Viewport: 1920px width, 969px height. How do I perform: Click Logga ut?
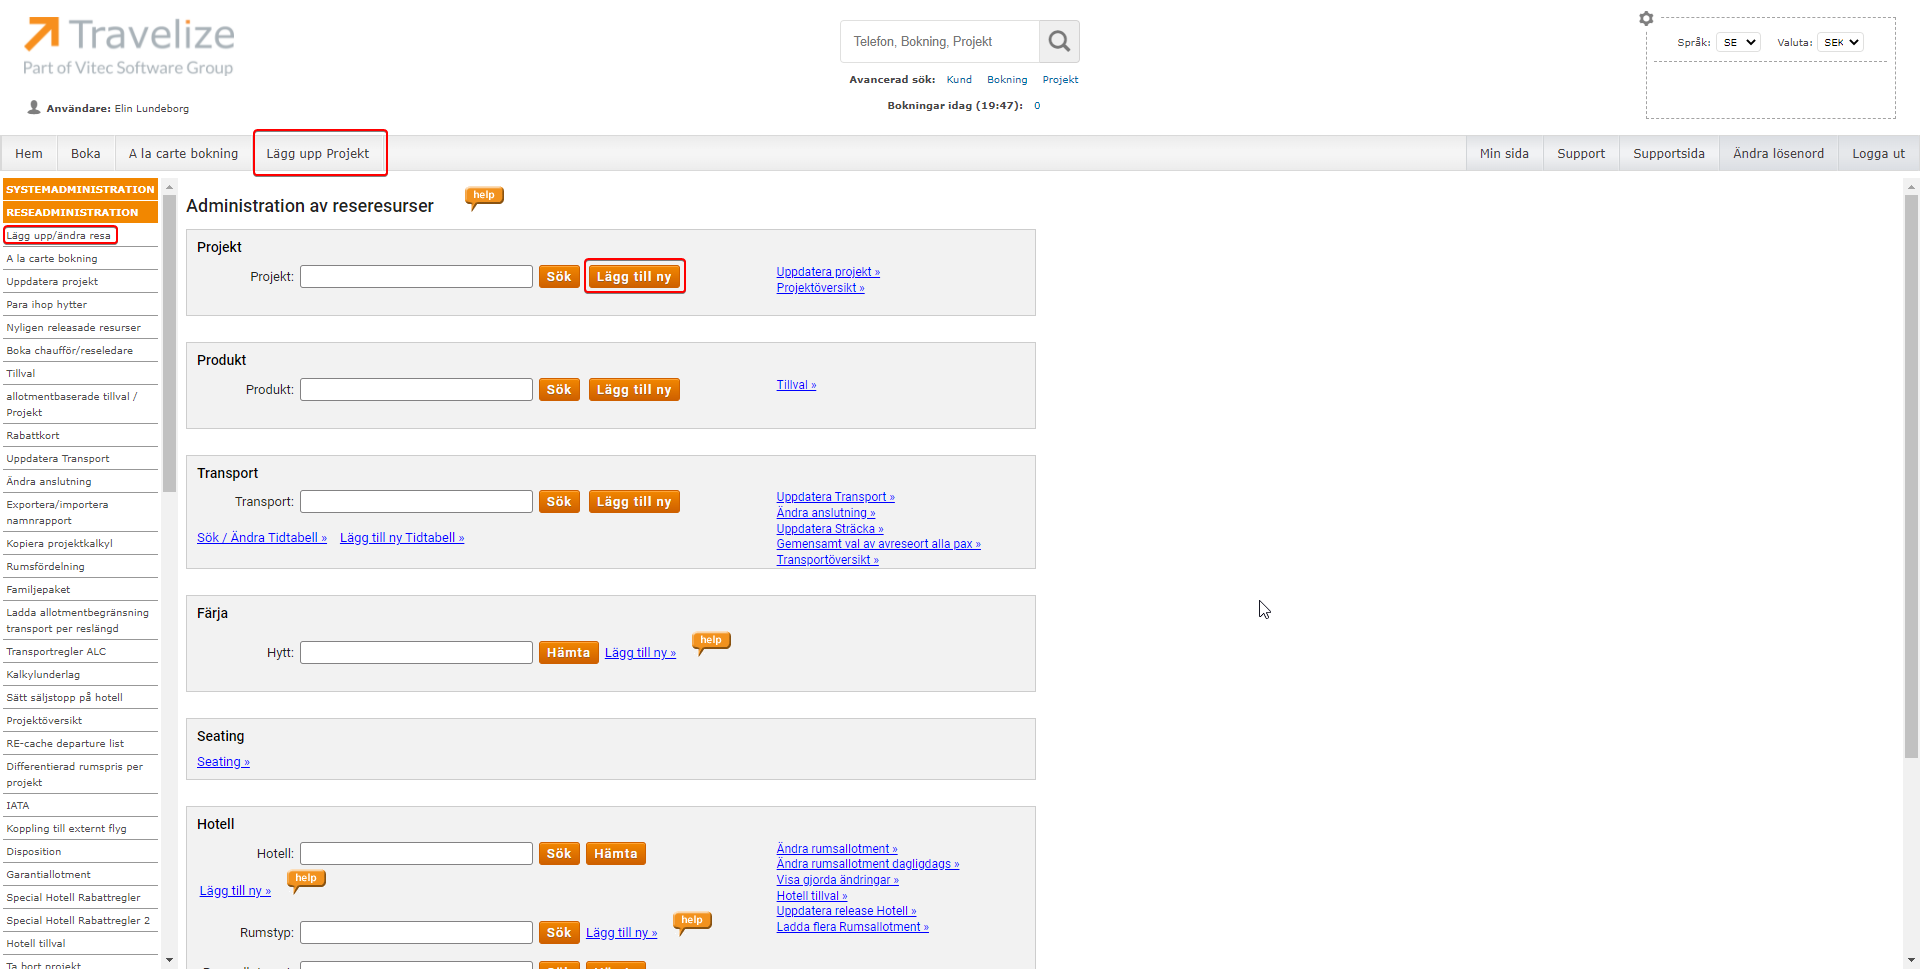coord(1878,153)
